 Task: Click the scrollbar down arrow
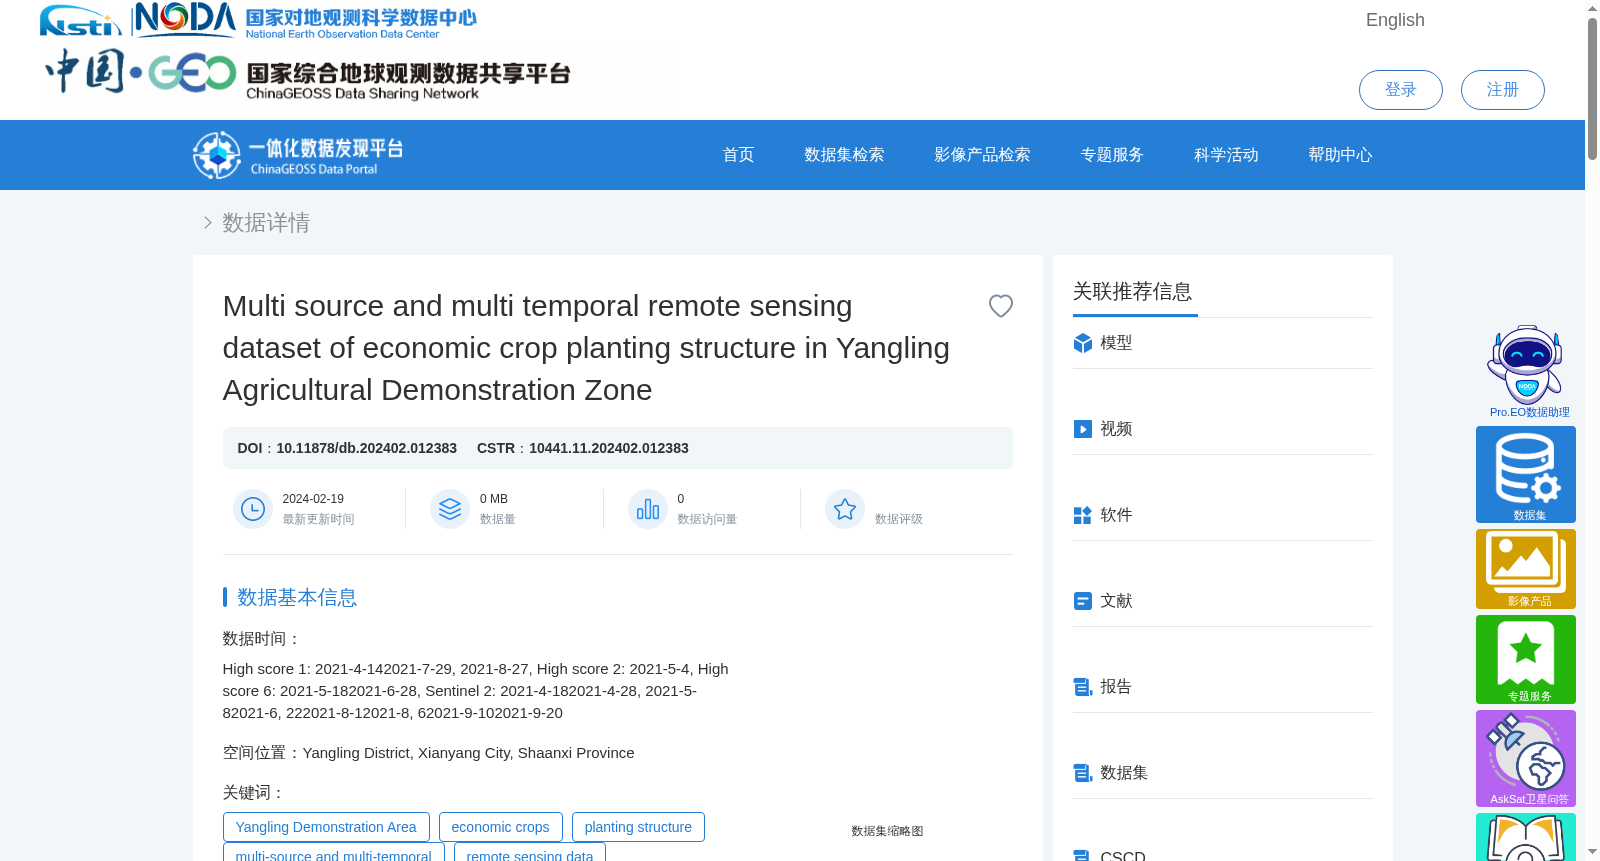(1592, 852)
